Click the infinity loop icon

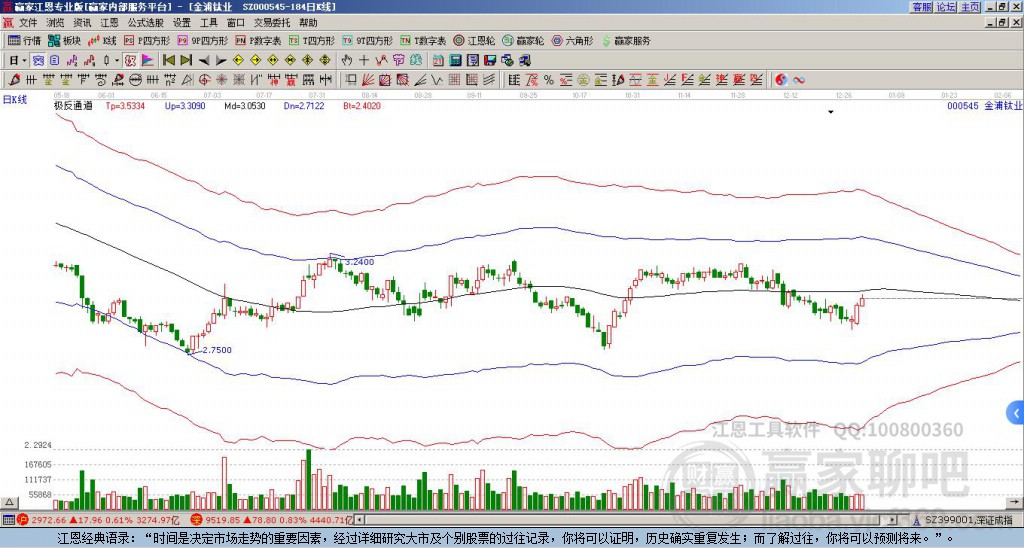point(798,80)
